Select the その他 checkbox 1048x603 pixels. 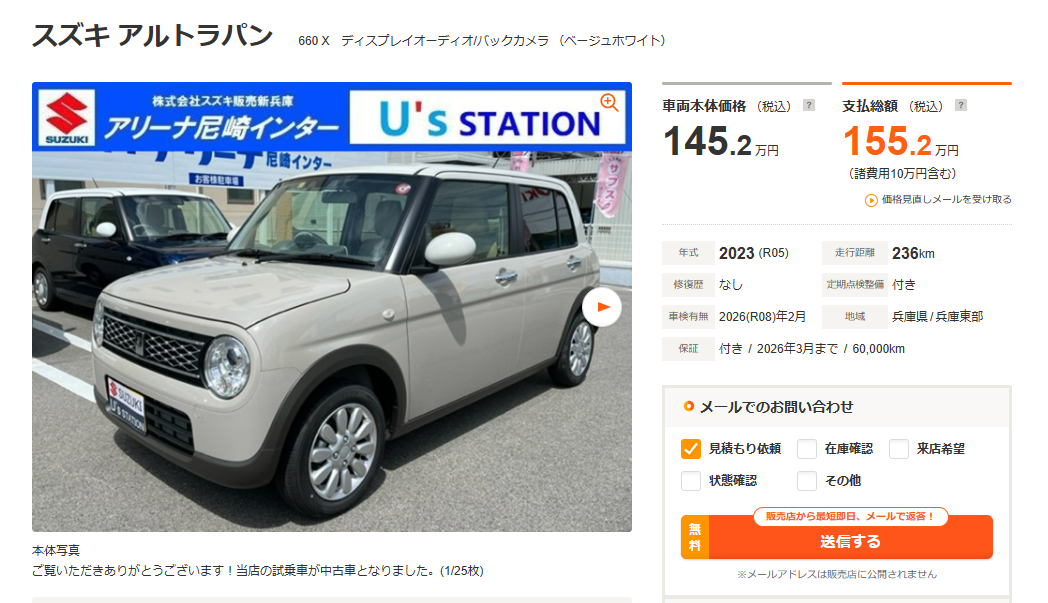(x=807, y=481)
